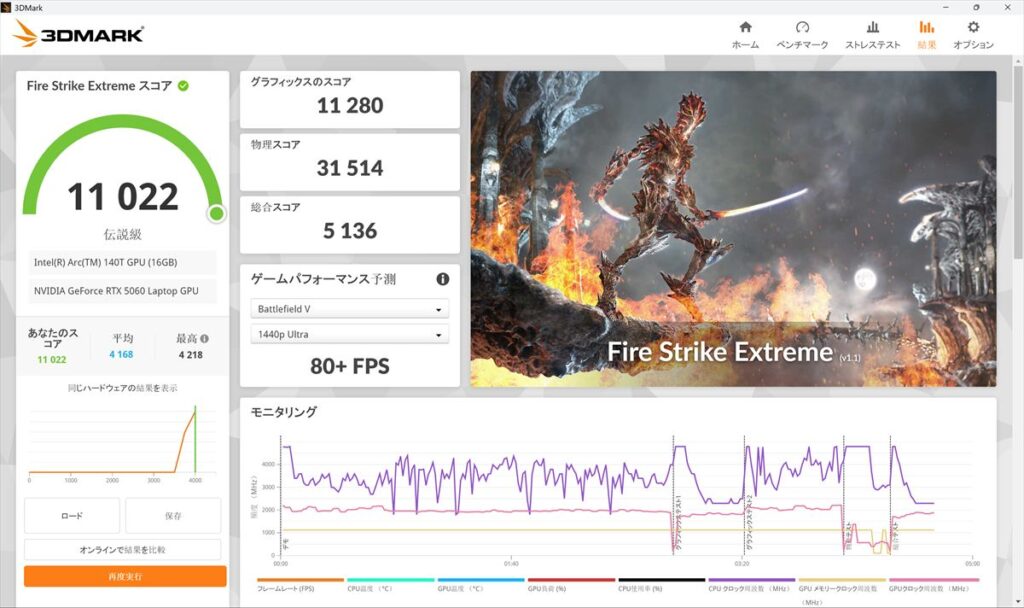The image size is (1024, 608).
Task: Click NVIDIA GeForce RTX 5060 Laptop GPU entry
Action: (122, 291)
